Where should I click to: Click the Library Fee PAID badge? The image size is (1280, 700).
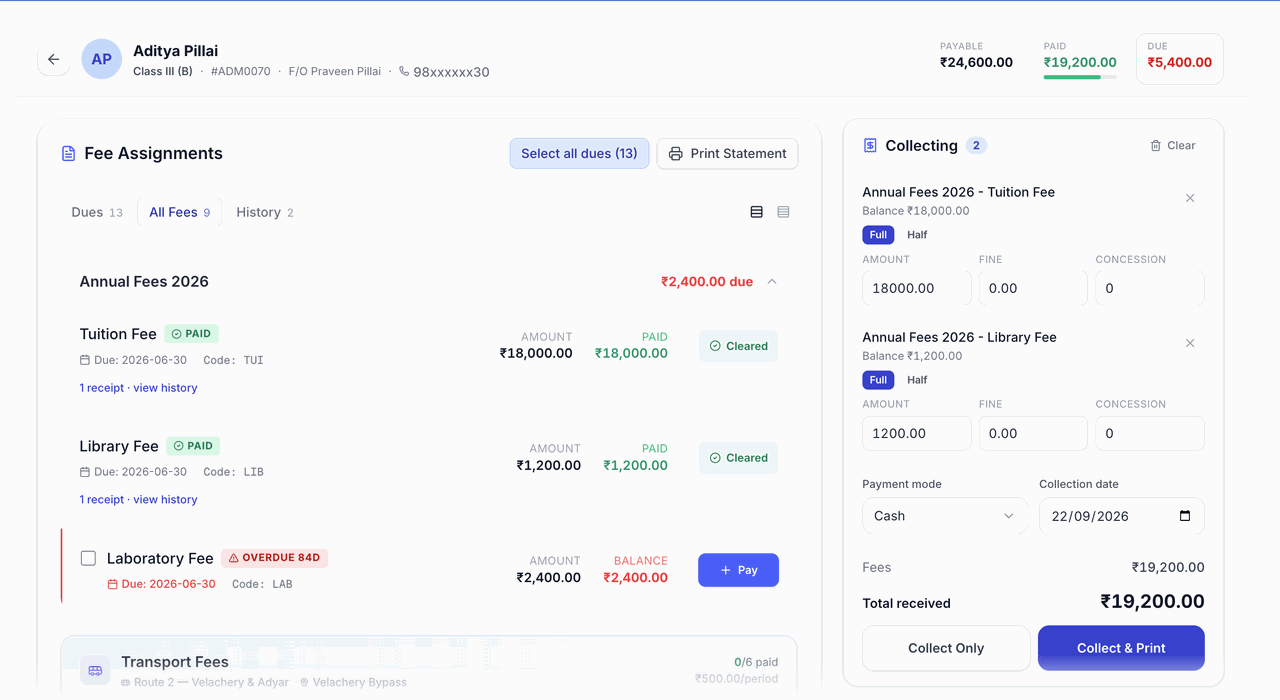(193, 446)
